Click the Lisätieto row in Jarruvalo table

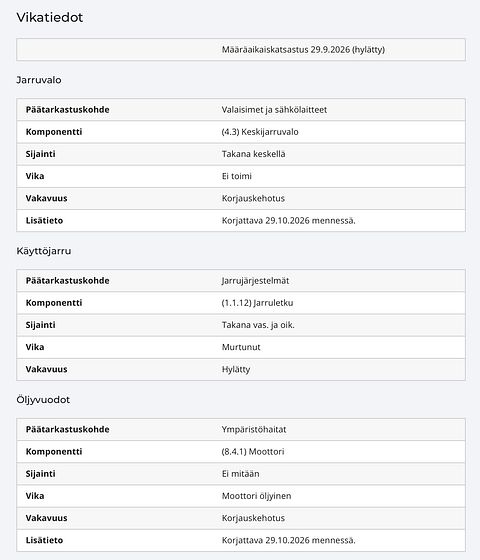pos(241,220)
